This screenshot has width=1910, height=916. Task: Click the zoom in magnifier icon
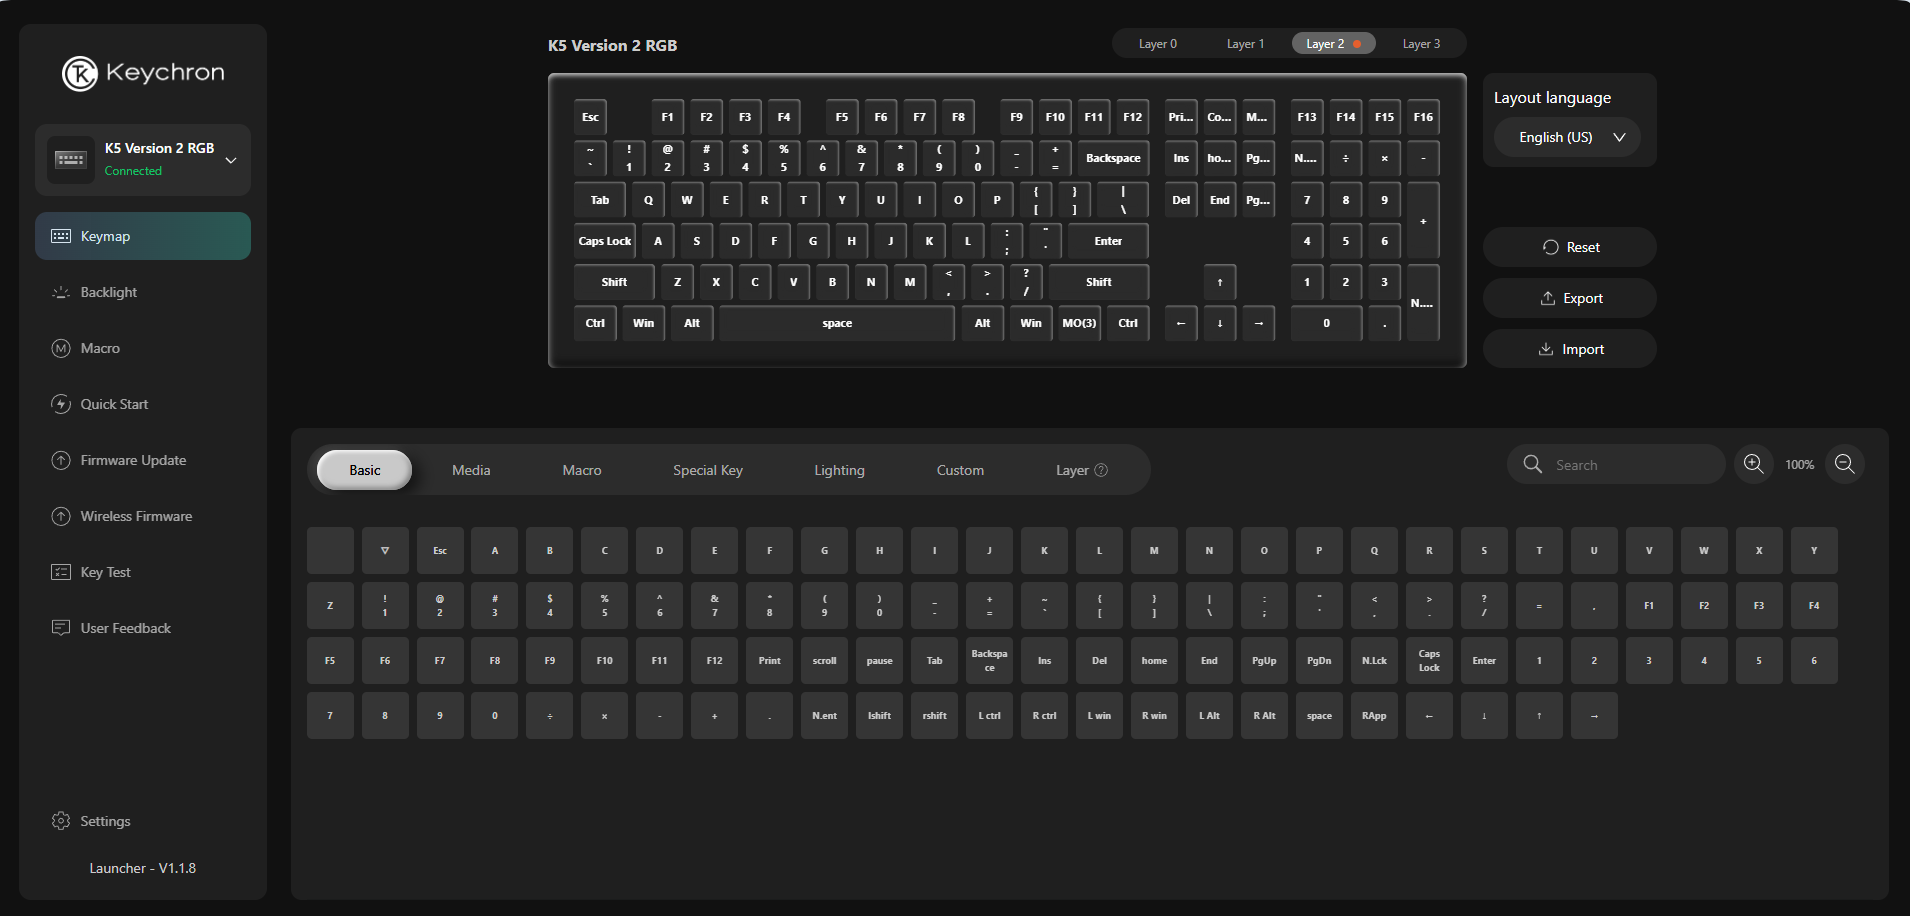point(1753,464)
